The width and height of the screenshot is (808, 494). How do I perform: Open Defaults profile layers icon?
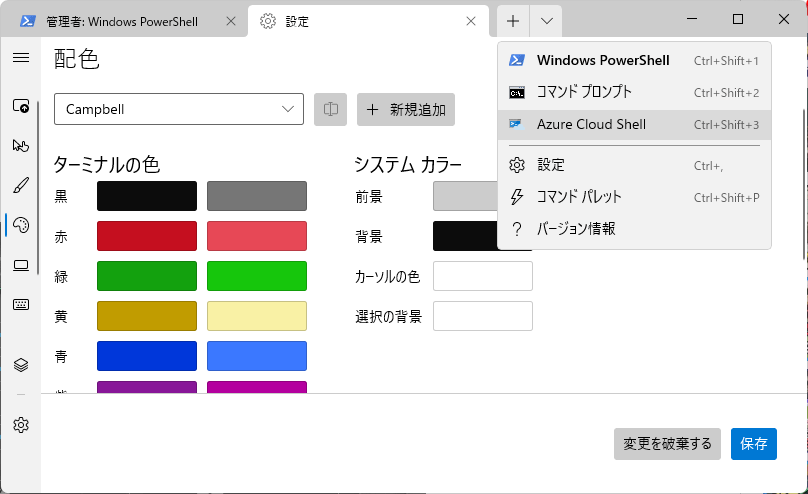coord(21,365)
